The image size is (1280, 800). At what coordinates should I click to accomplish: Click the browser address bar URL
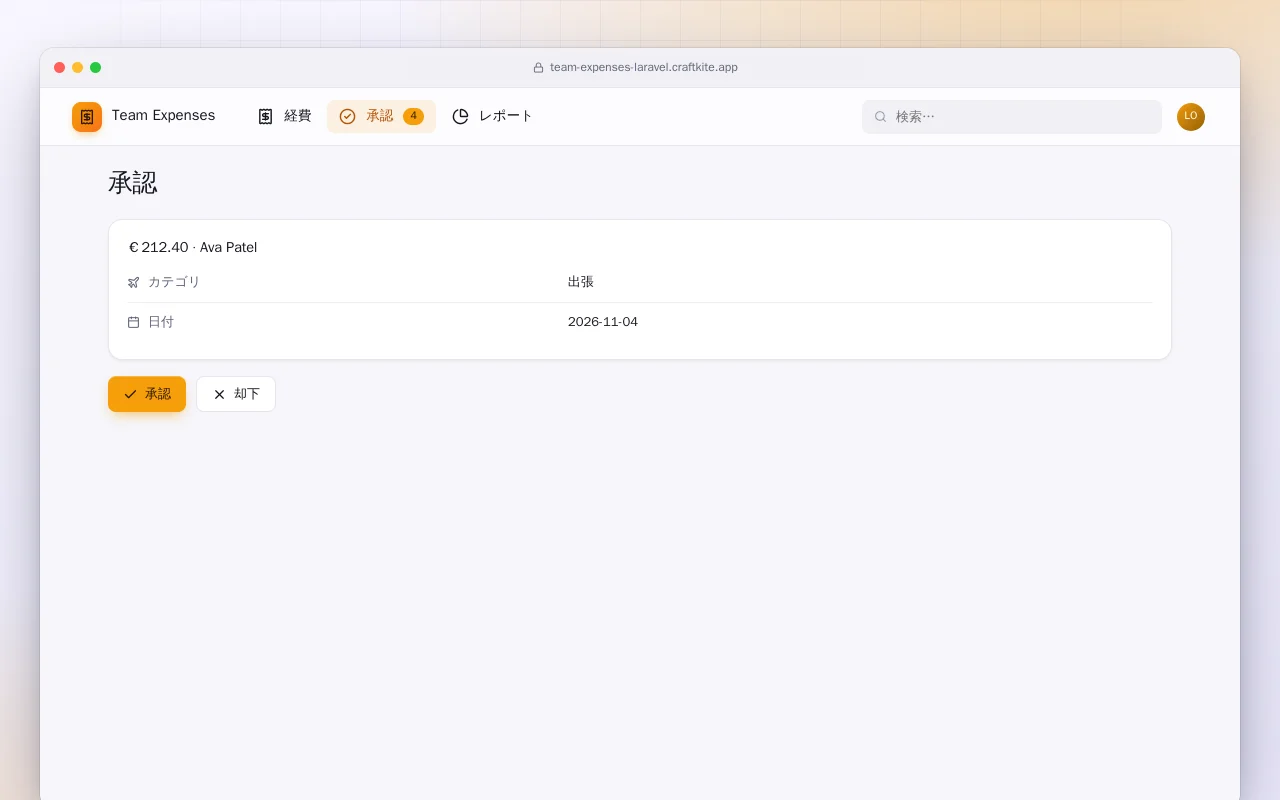644,68
